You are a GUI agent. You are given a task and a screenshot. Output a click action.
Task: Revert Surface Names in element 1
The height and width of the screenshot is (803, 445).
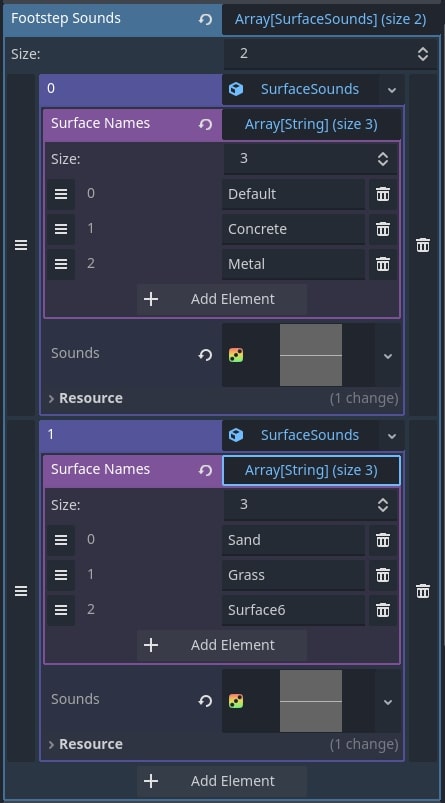click(x=205, y=470)
